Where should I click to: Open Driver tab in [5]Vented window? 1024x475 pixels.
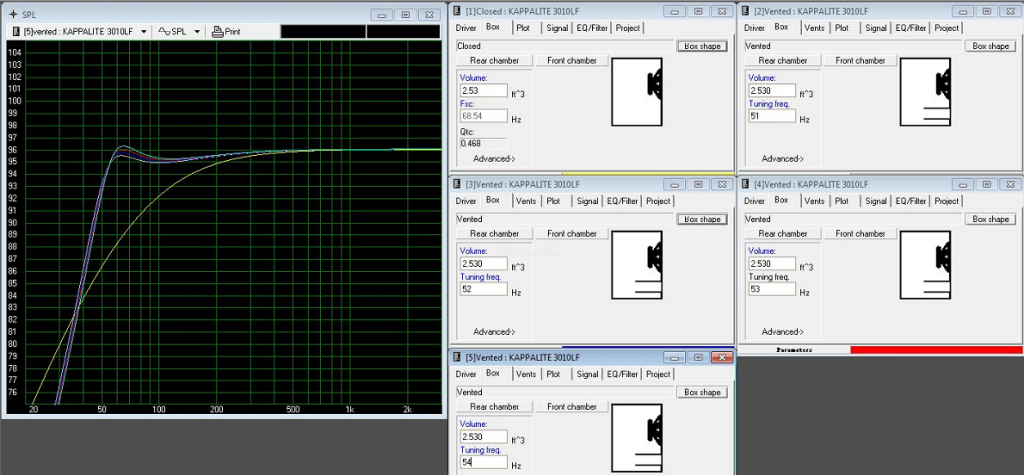click(466, 374)
